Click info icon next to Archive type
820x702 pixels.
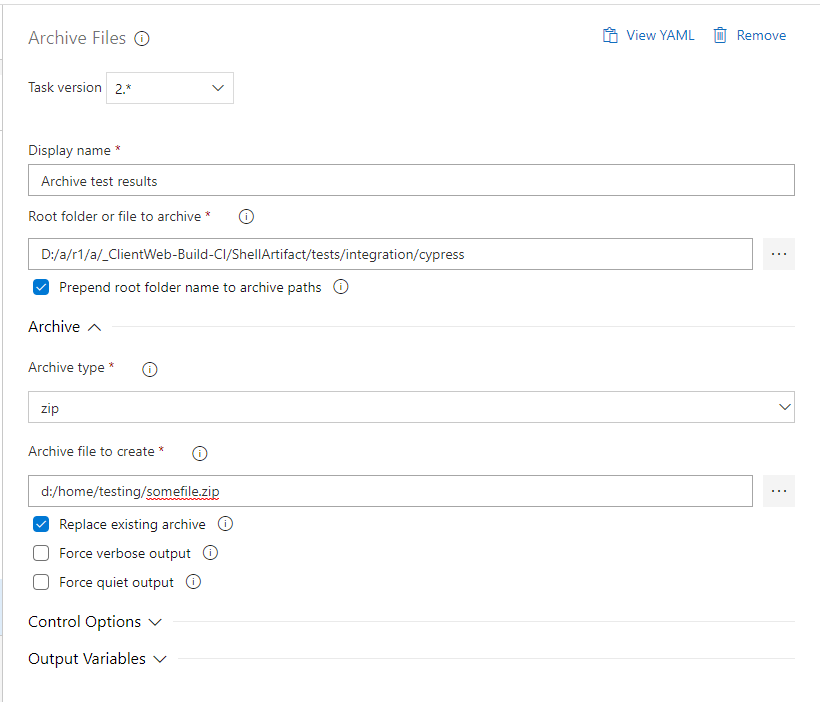coord(150,369)
